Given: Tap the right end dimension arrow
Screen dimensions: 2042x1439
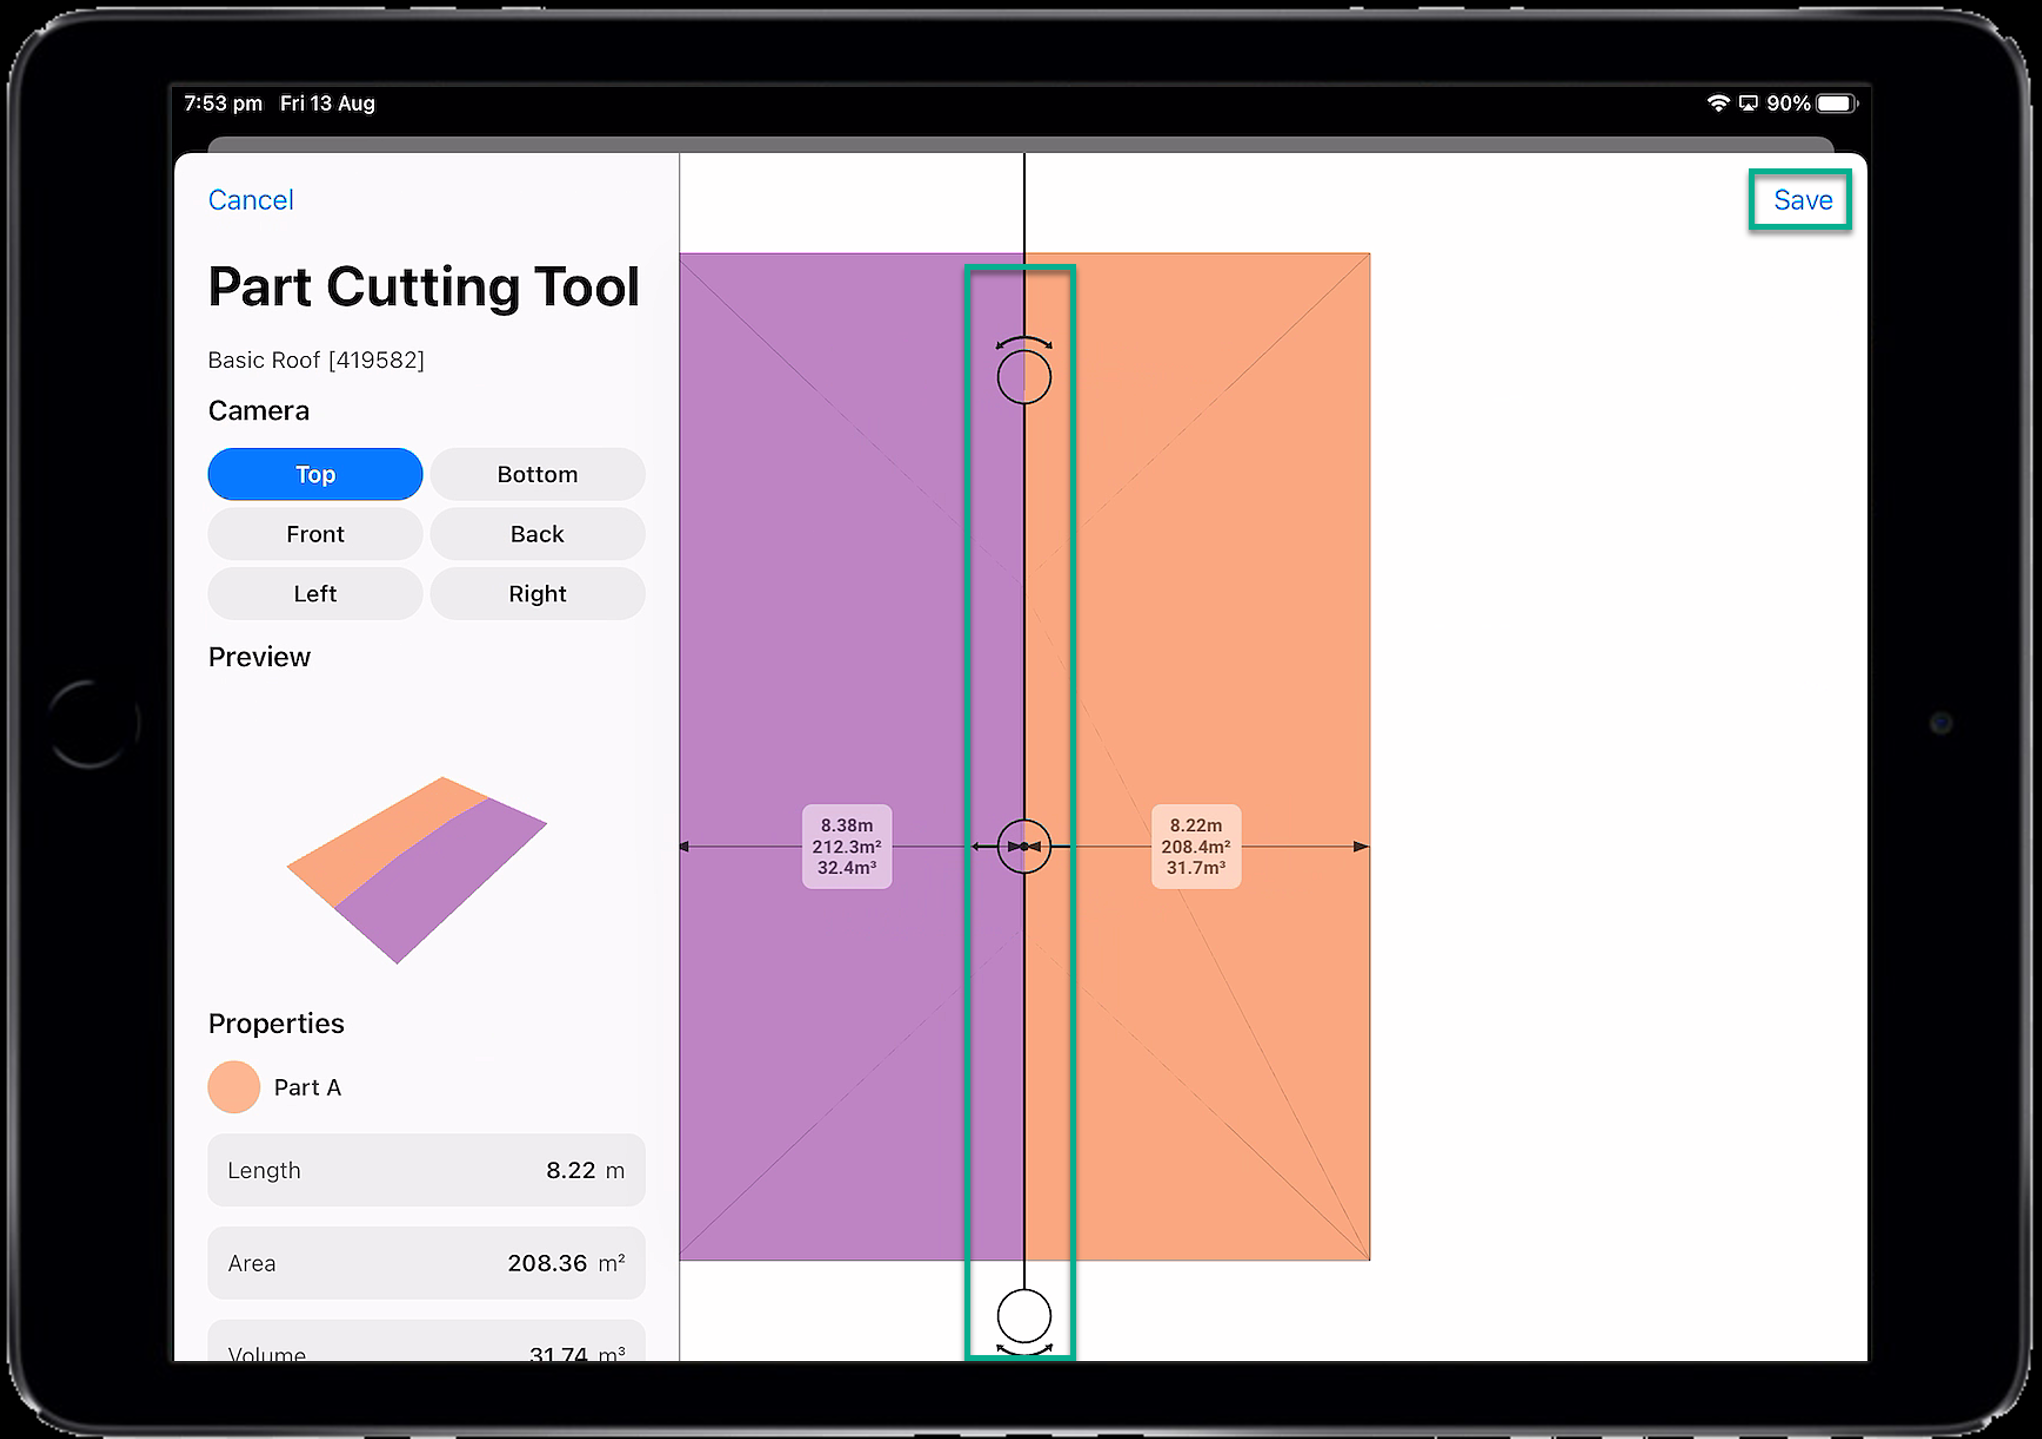Looking at the screenshot, I should click(1361, 846).
